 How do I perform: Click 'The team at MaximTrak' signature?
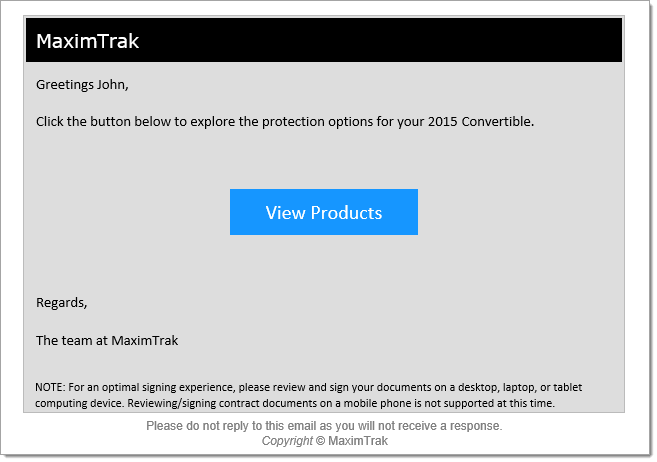(107, 341)
